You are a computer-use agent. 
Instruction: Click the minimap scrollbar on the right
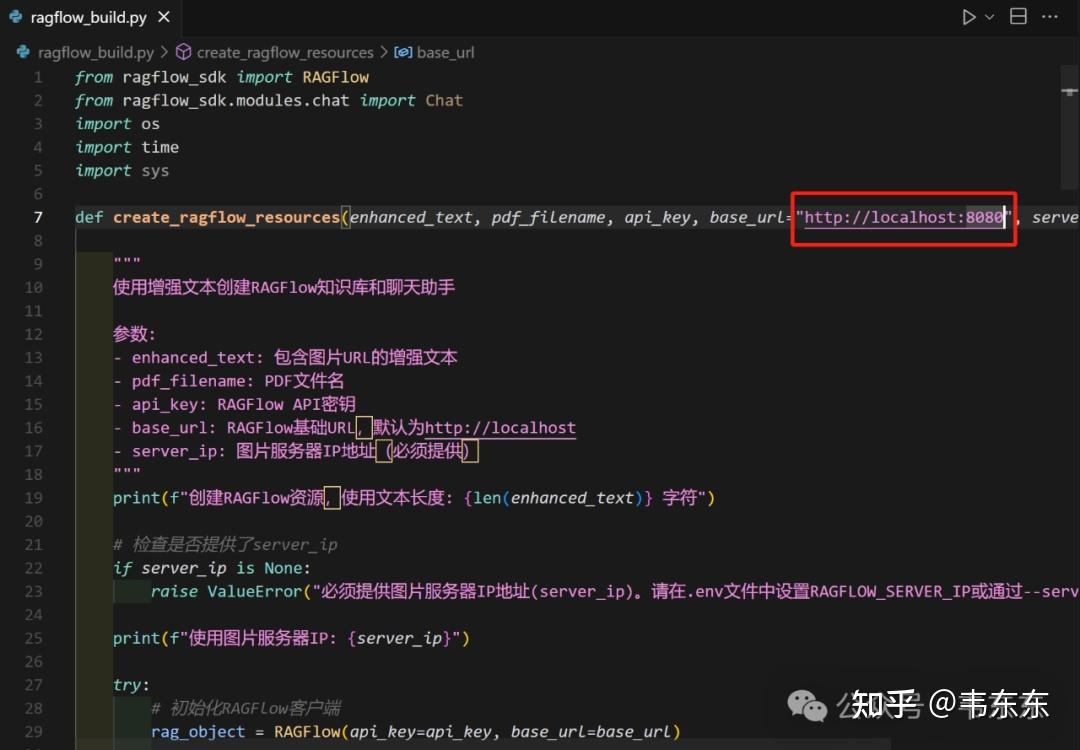tap(1069, 127)
